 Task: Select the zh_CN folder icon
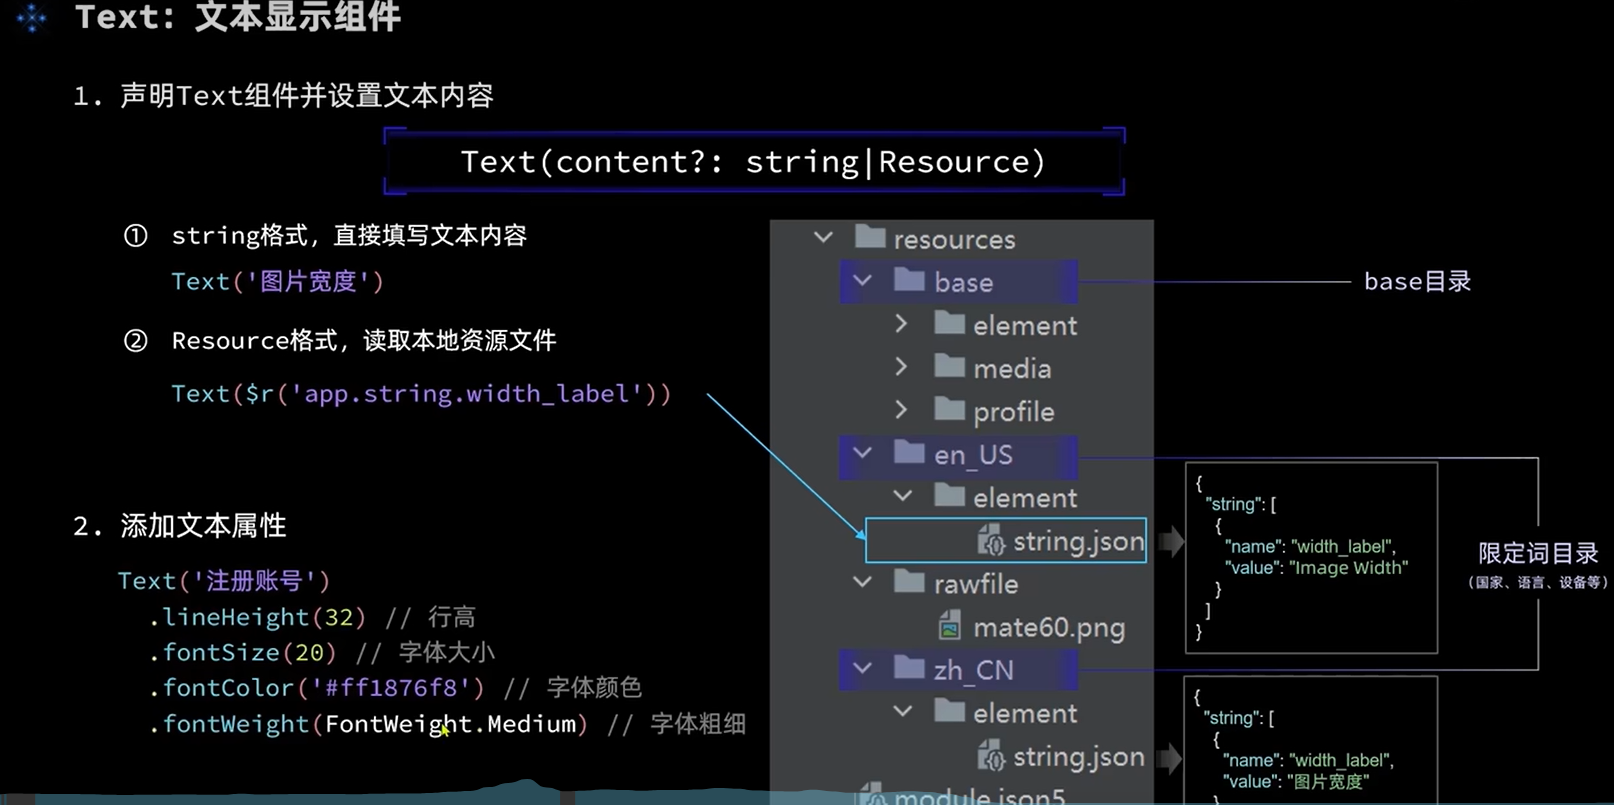click(x=909, y=667)
